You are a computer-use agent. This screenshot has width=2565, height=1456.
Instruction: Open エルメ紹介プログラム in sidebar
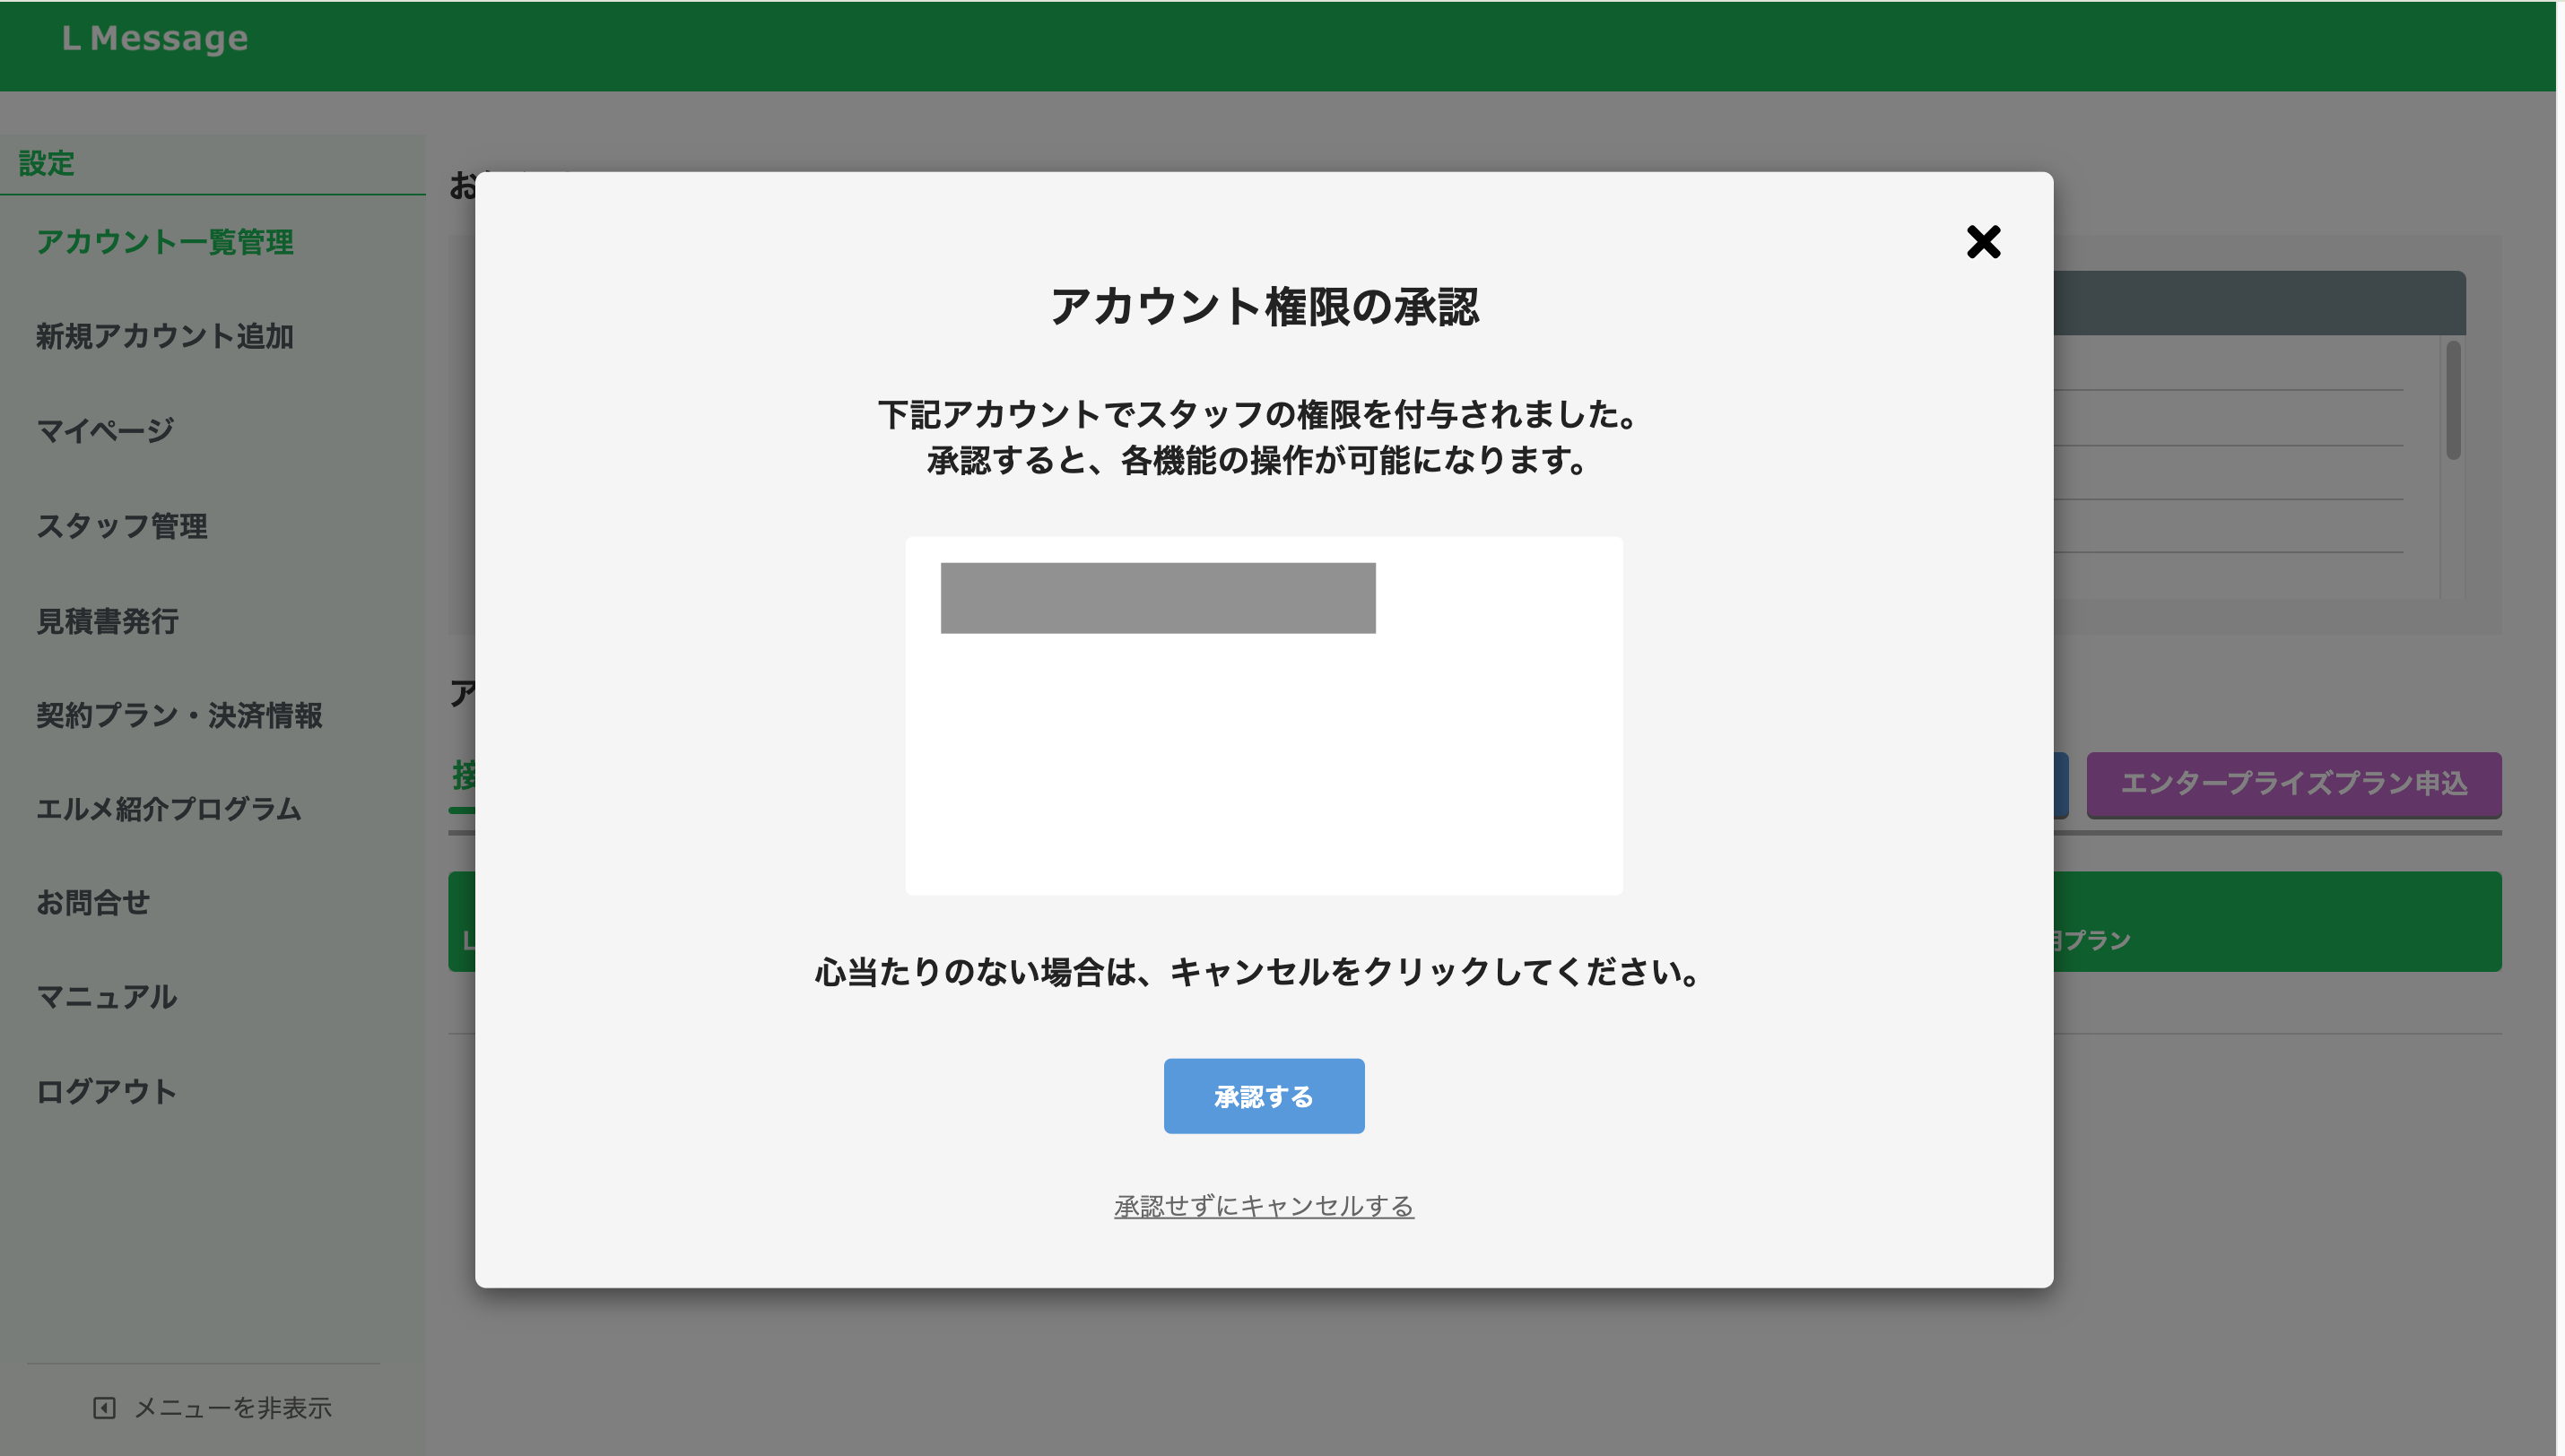(169, 809)
